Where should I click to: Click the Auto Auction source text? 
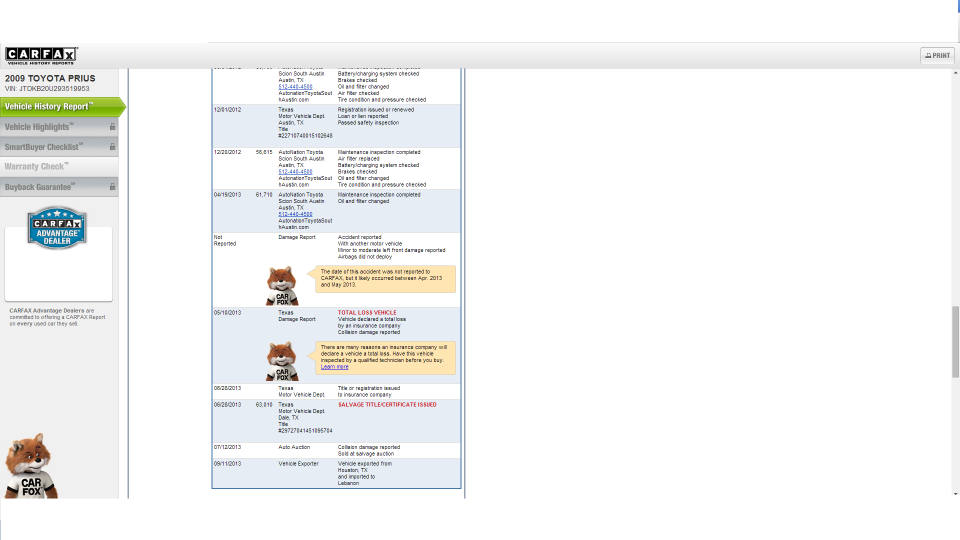294,447
